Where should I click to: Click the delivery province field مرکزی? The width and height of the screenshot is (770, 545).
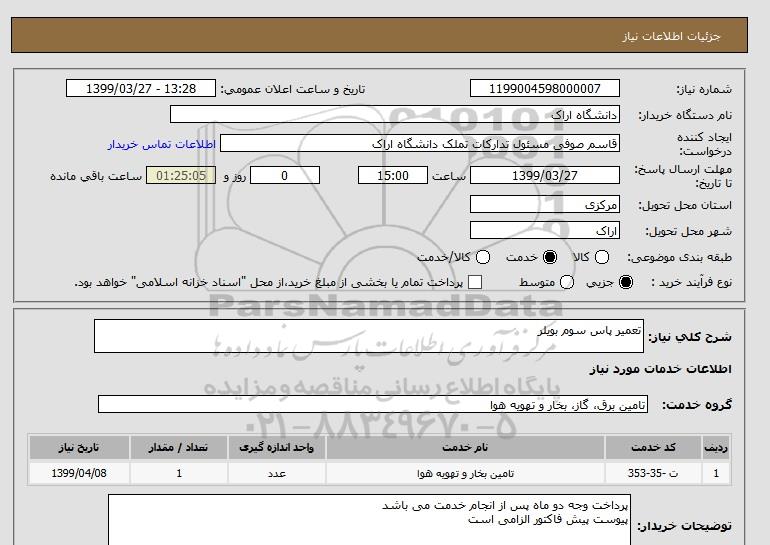point(545,204)
